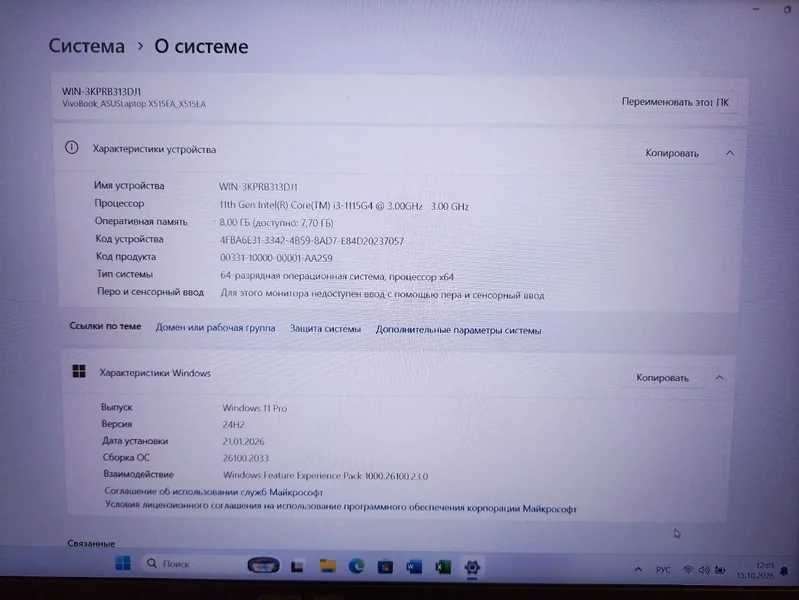Restore the window using title bar button
The height and width of the screenshot is (600, 799).
point(787,9)
